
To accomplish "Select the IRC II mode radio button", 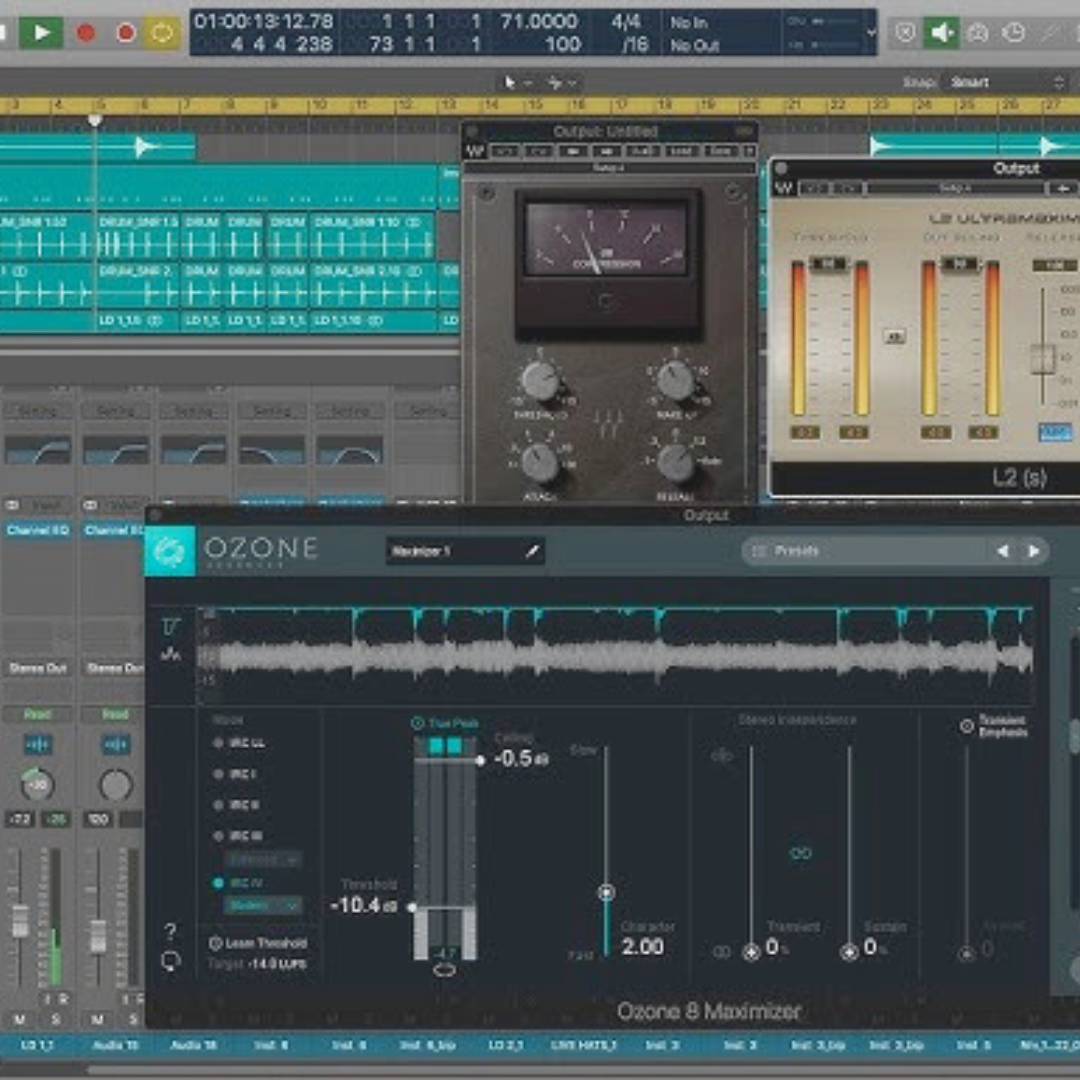I will 218,805.
